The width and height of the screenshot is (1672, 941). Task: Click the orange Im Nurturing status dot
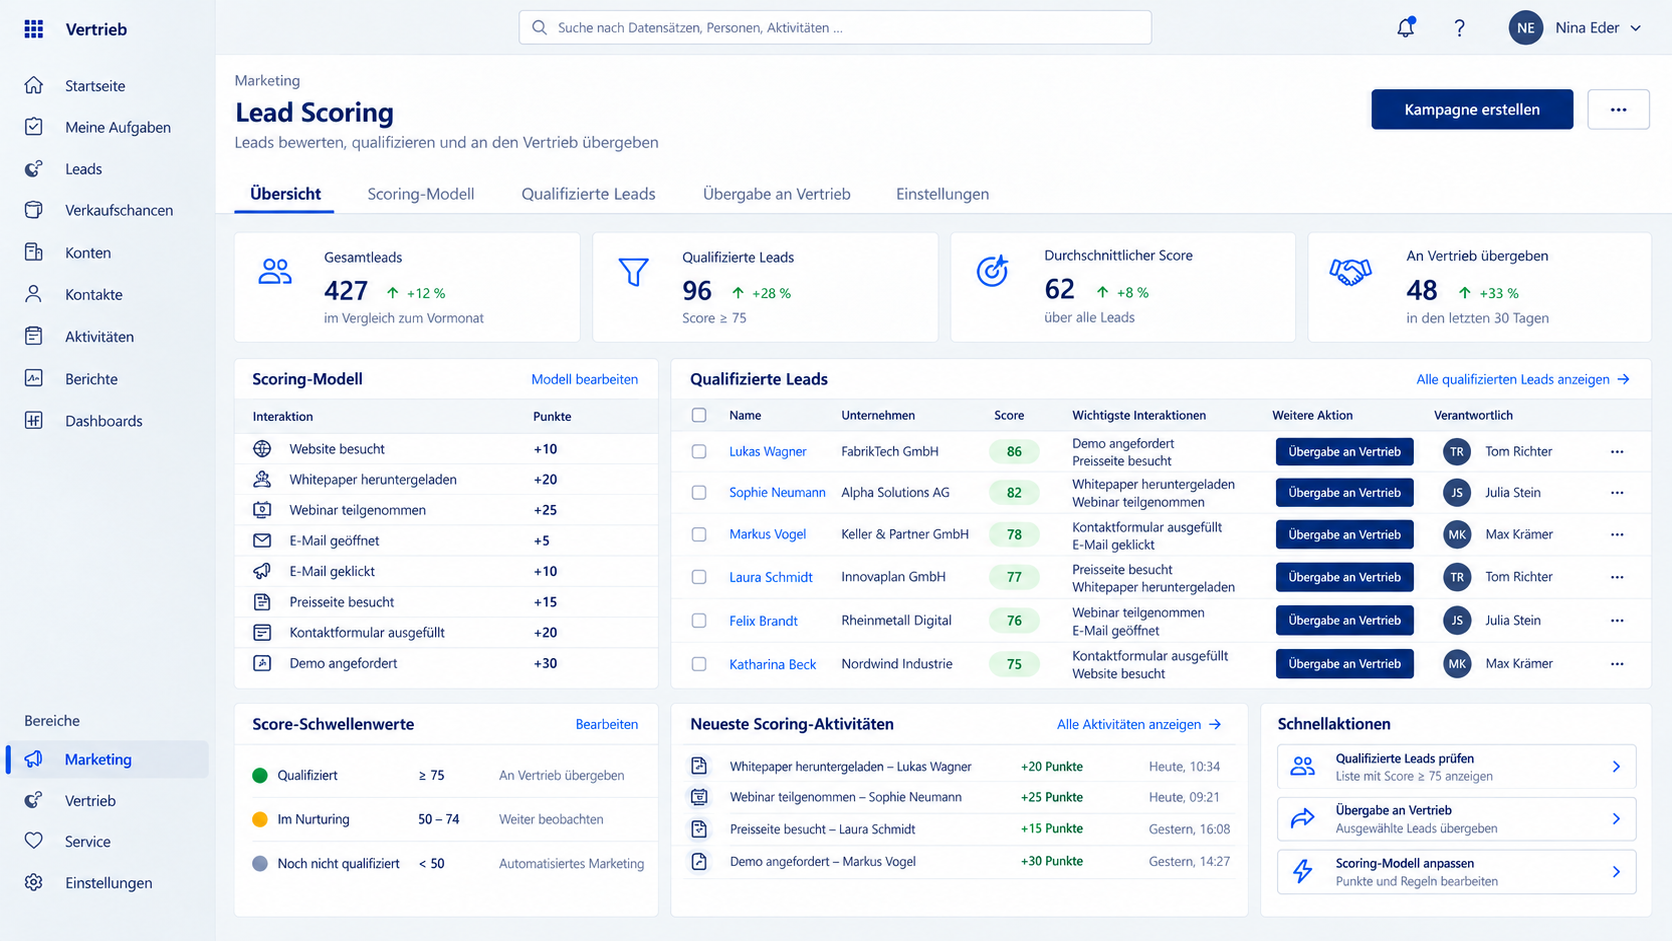coord(260,819)
